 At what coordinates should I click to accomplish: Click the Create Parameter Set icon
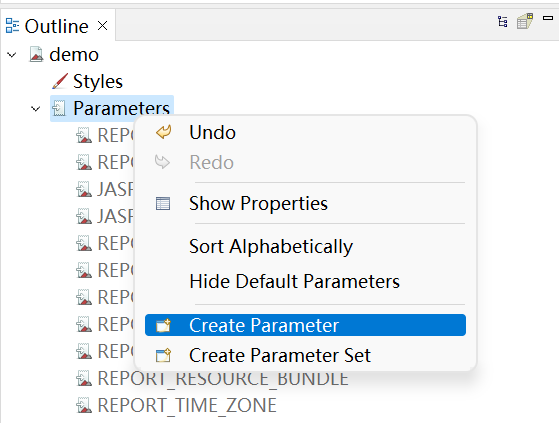[x=164, y=355]
